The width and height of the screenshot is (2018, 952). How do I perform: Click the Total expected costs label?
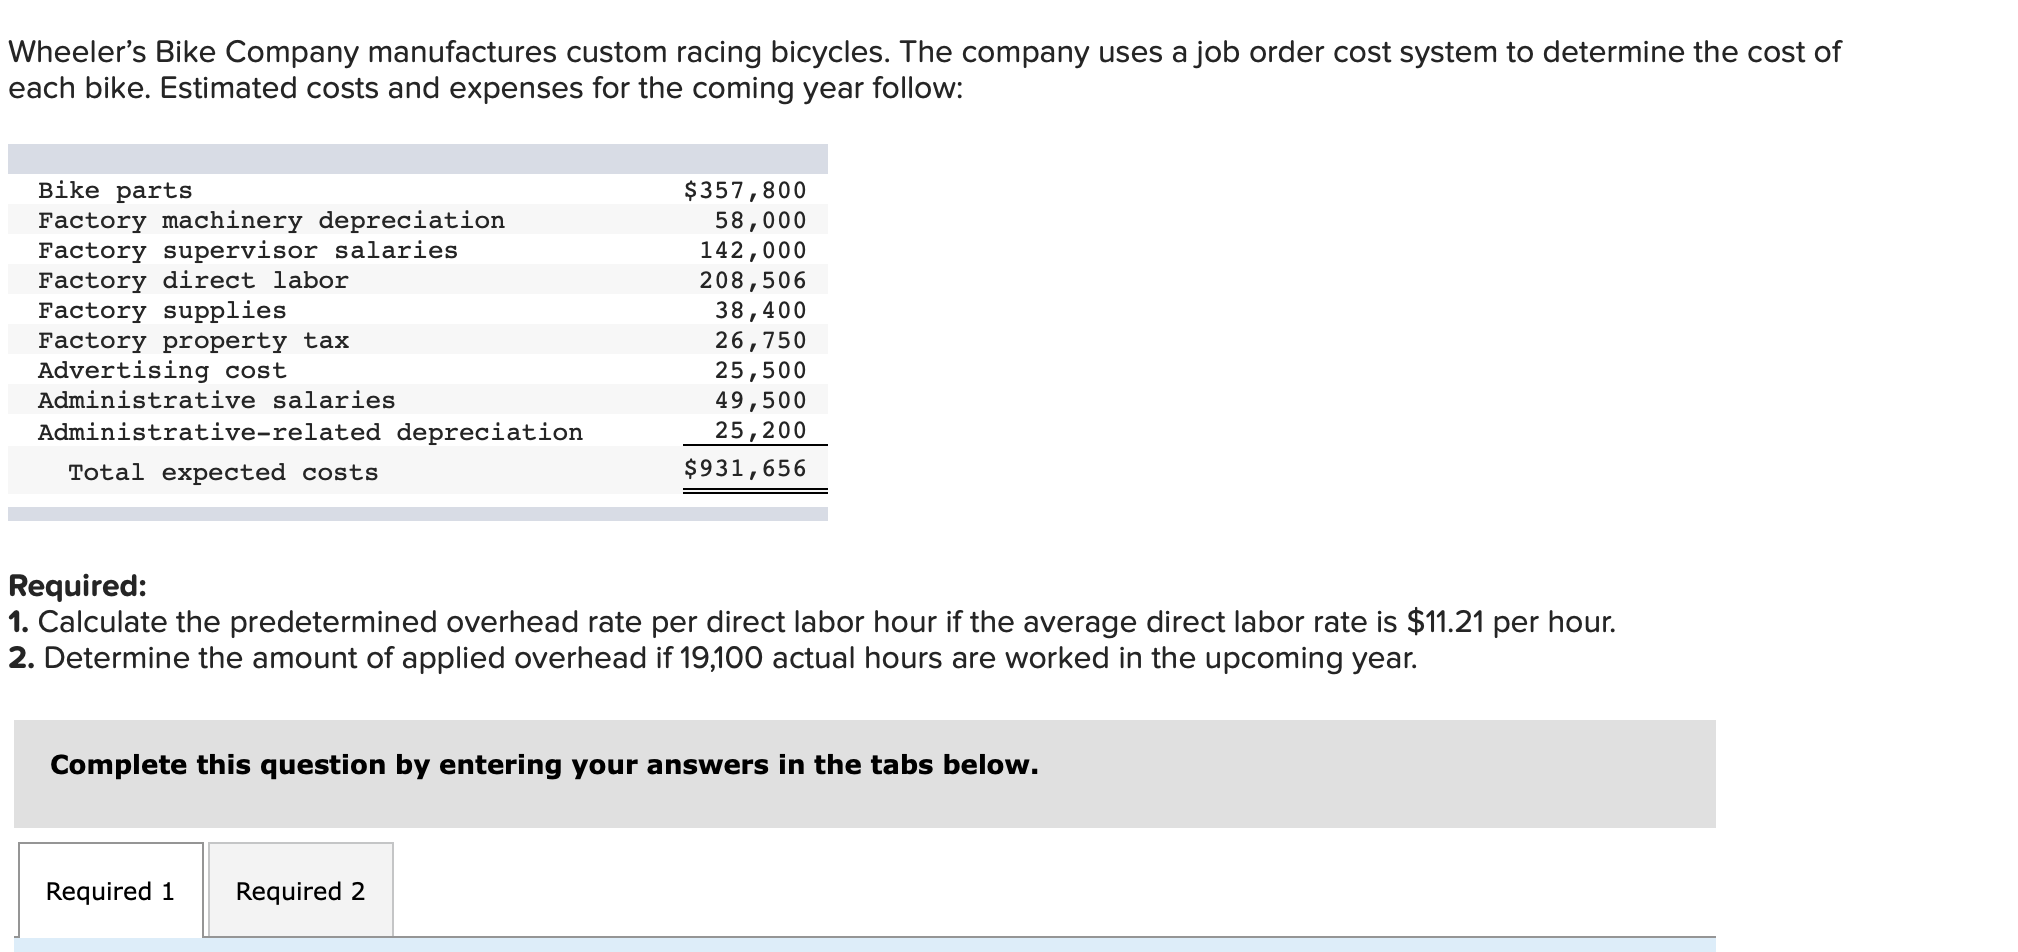pos(223,472)
